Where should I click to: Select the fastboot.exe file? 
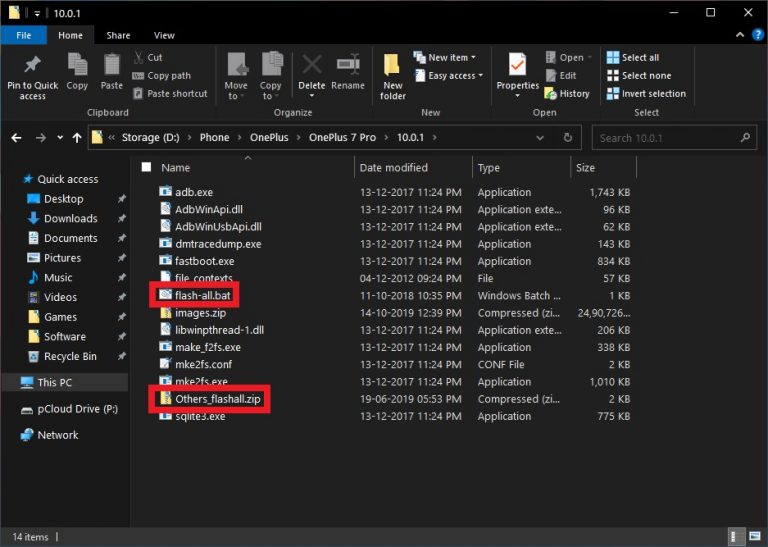[x=204, y=261]
